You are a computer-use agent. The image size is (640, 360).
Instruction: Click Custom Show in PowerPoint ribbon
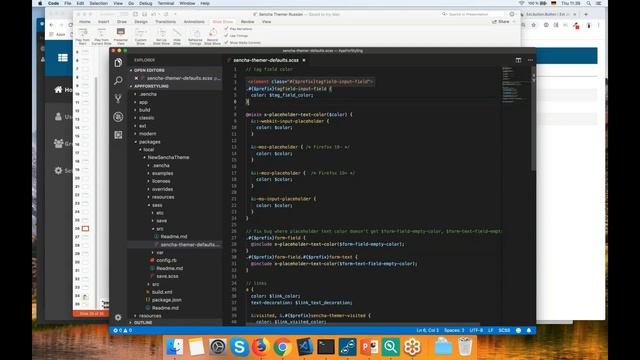pos(140,36)
